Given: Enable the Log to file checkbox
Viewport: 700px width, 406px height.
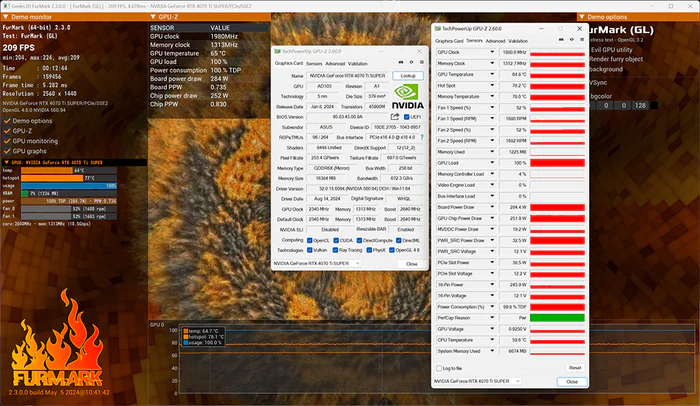Looking at the screenshot, I should (x=439, y=368).
